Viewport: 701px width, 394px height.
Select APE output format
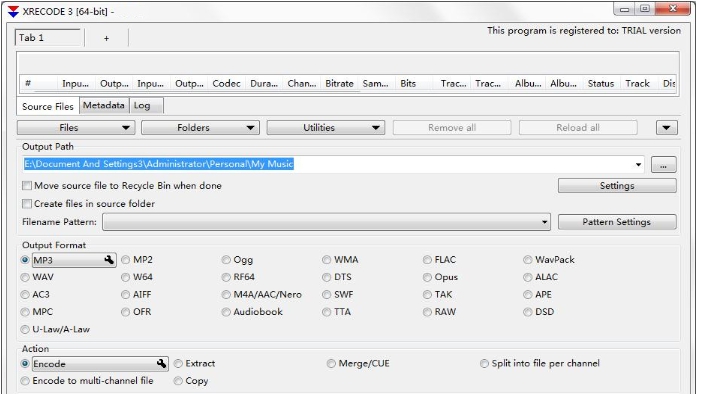[x=528, y=295]
